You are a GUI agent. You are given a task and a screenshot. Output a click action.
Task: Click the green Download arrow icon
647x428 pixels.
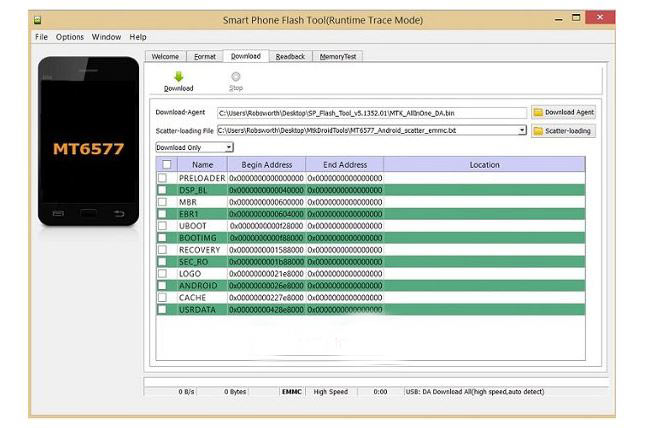(178, 76)
